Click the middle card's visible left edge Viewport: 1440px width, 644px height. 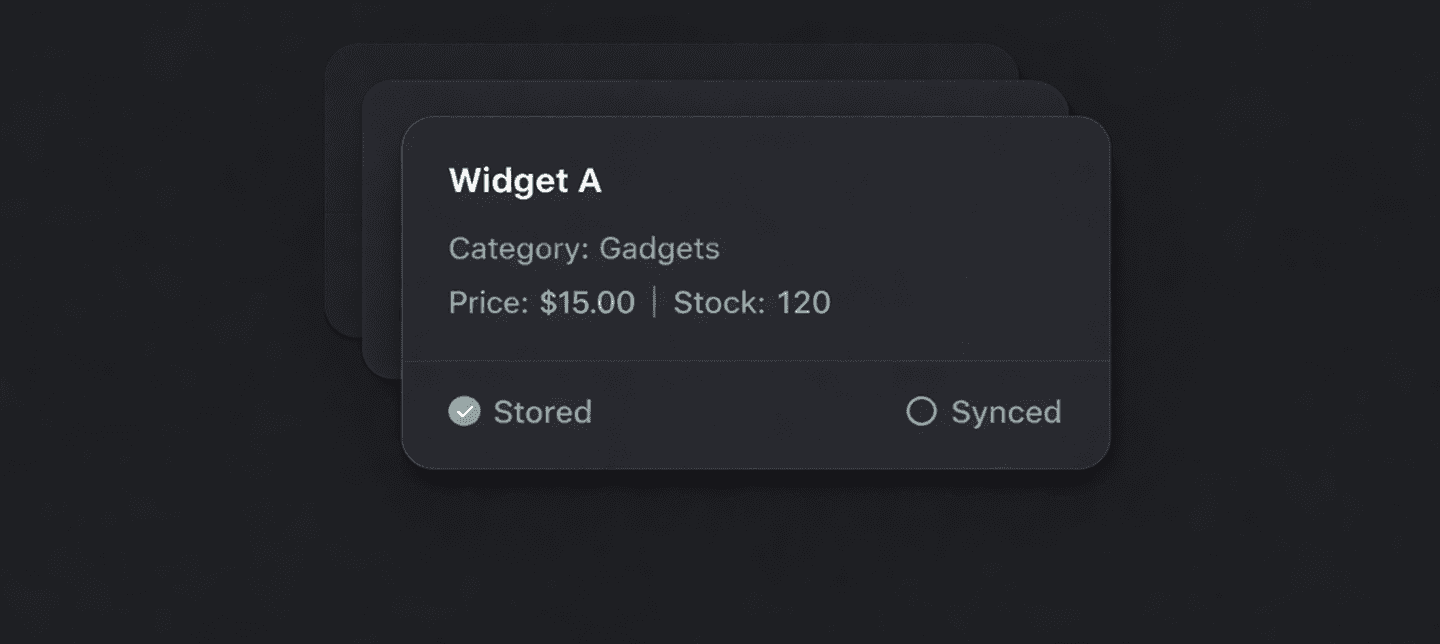(x=382, y=250)
